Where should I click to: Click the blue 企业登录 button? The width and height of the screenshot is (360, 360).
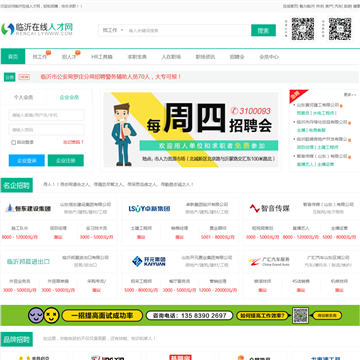[x=27, y=160]
